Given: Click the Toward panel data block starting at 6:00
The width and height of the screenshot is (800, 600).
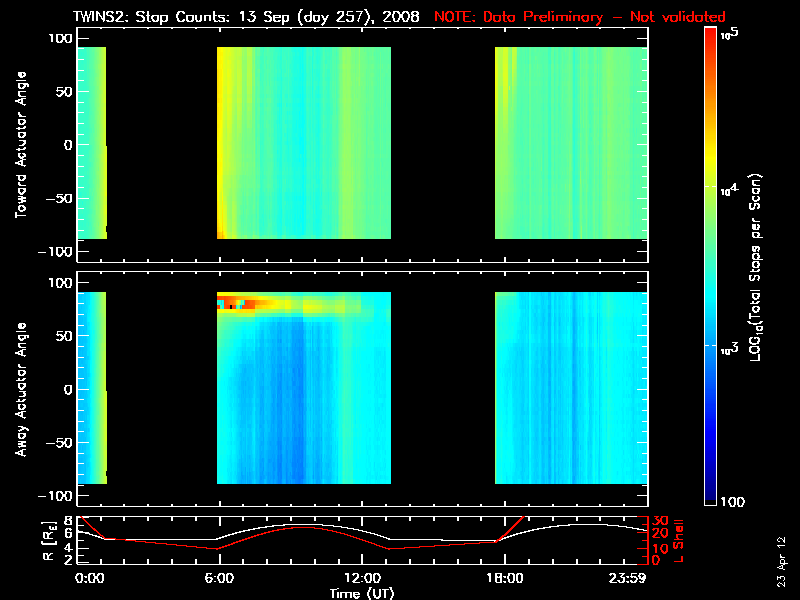Looking at the screenshot, I should pyautogui.click(x=304, y=143).
